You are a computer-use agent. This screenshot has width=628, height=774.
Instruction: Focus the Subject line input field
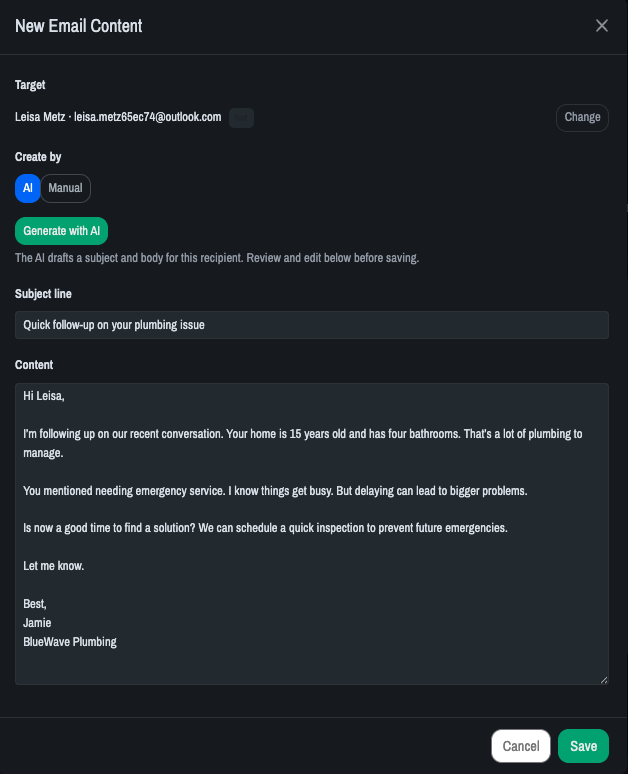click(312, 325)
